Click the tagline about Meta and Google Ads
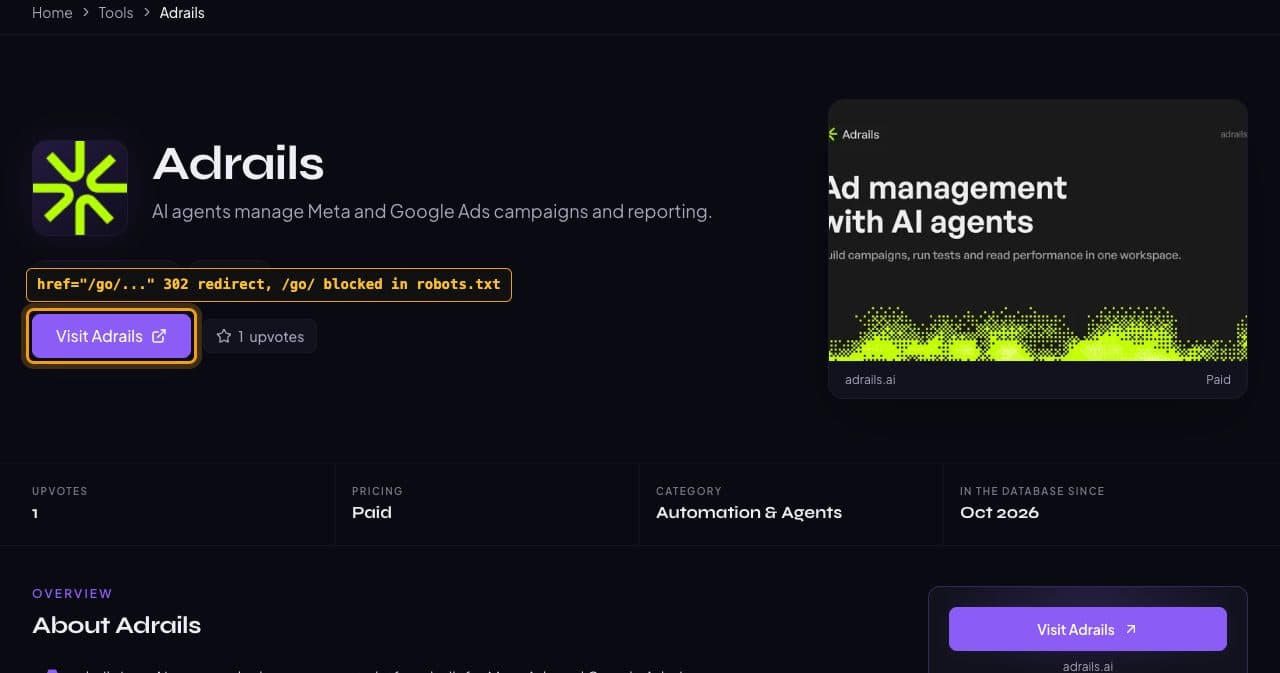 pyautogui.click(x=432, y=212)
